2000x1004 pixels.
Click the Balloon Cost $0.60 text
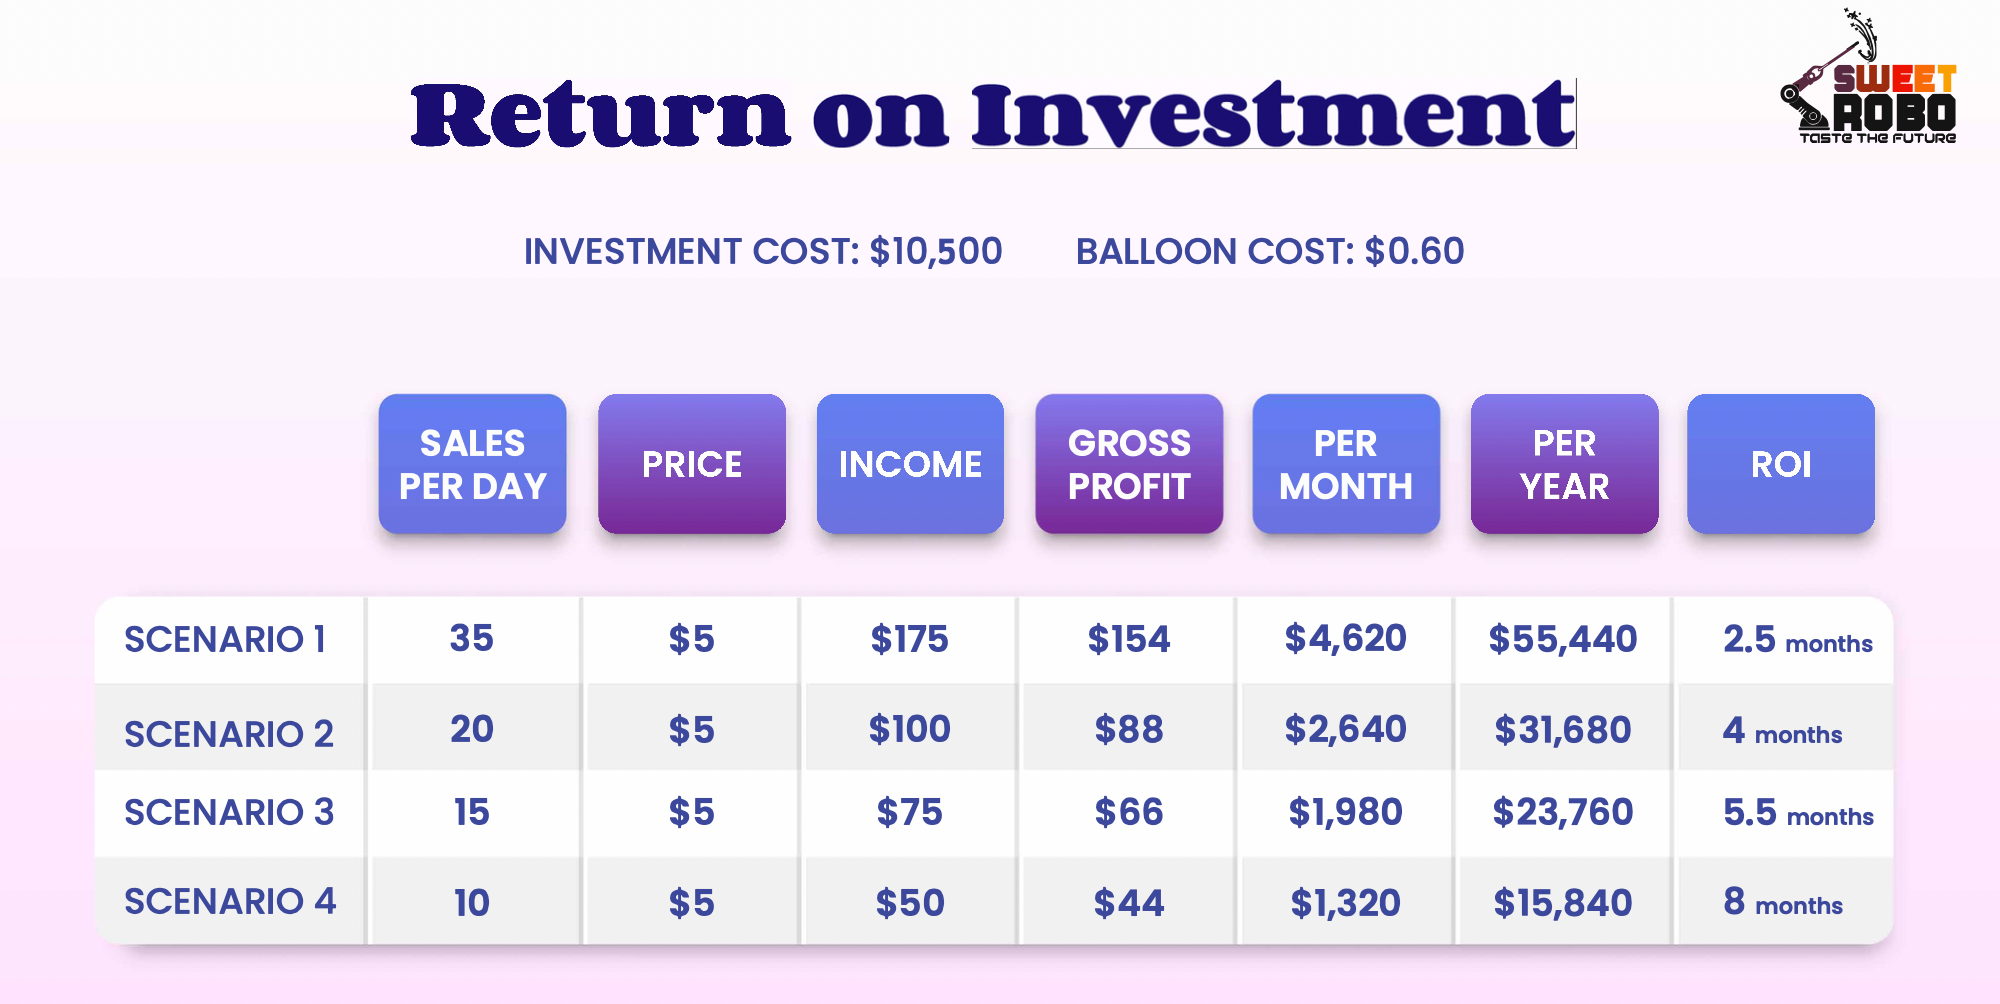(1269, 251)
